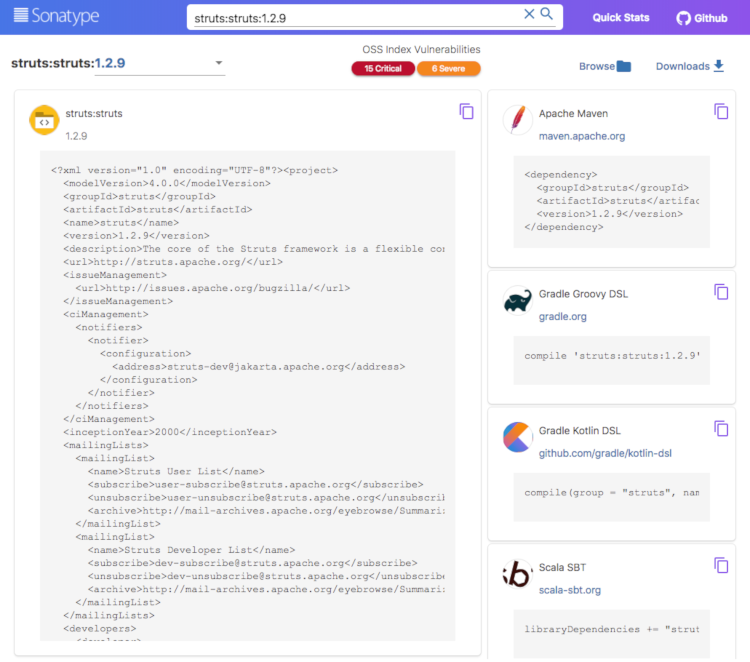Copy the struts:struts POM to clipboard

coord(466,111)
